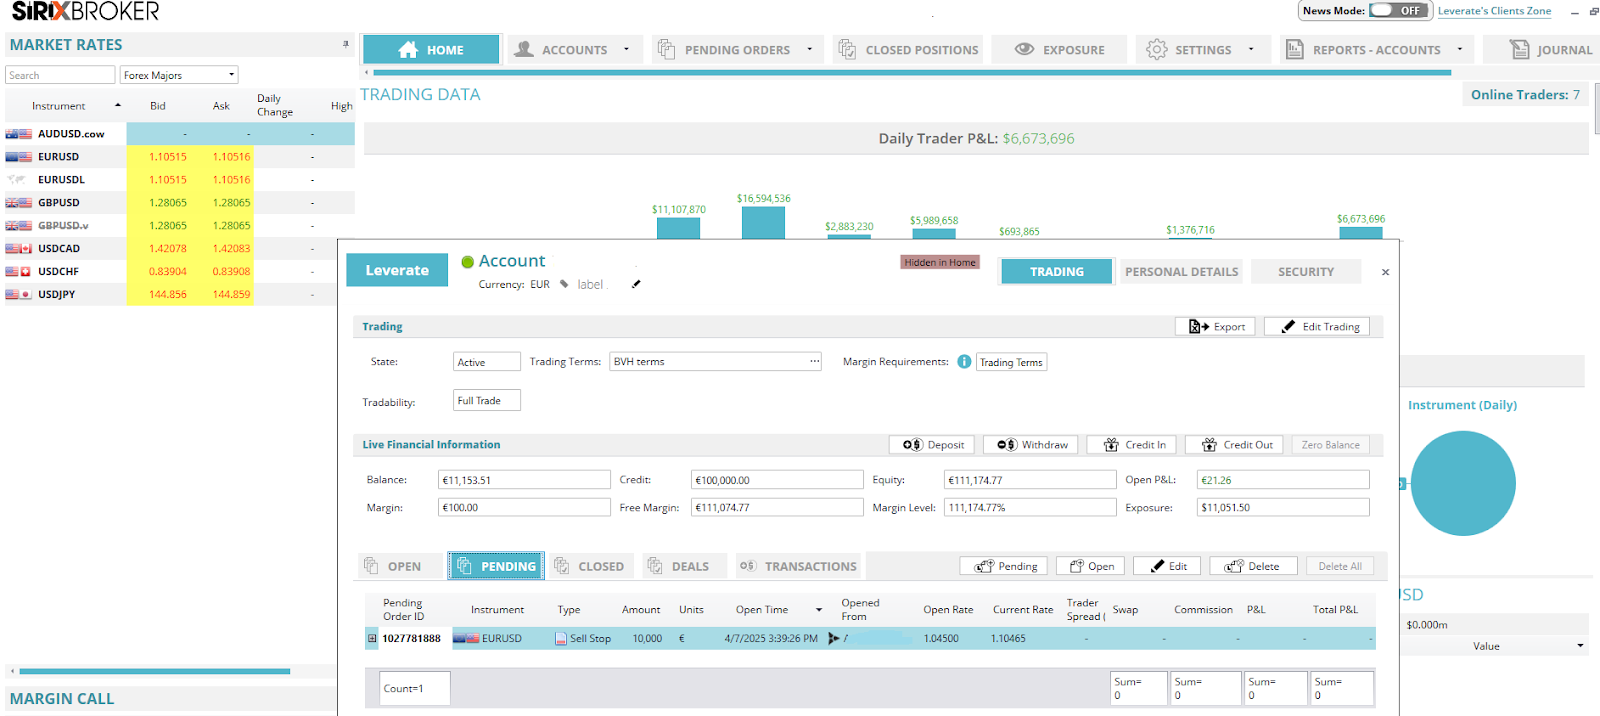The height and width of the screenshot is (716, 1600).
Task: Click the Credit In gift icon button
Action: point(1135,445)
